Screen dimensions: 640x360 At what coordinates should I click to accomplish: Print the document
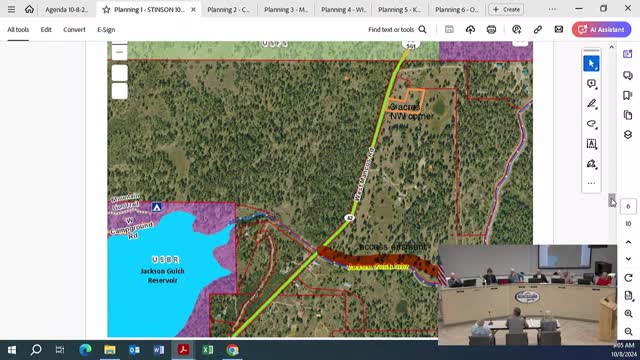pyautogui.click(x=491, y=29)
